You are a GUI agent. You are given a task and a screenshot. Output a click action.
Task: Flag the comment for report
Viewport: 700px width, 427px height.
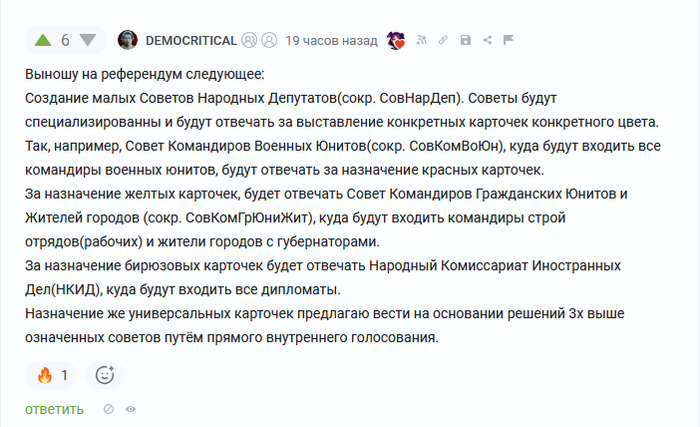[x=508, y=40]
